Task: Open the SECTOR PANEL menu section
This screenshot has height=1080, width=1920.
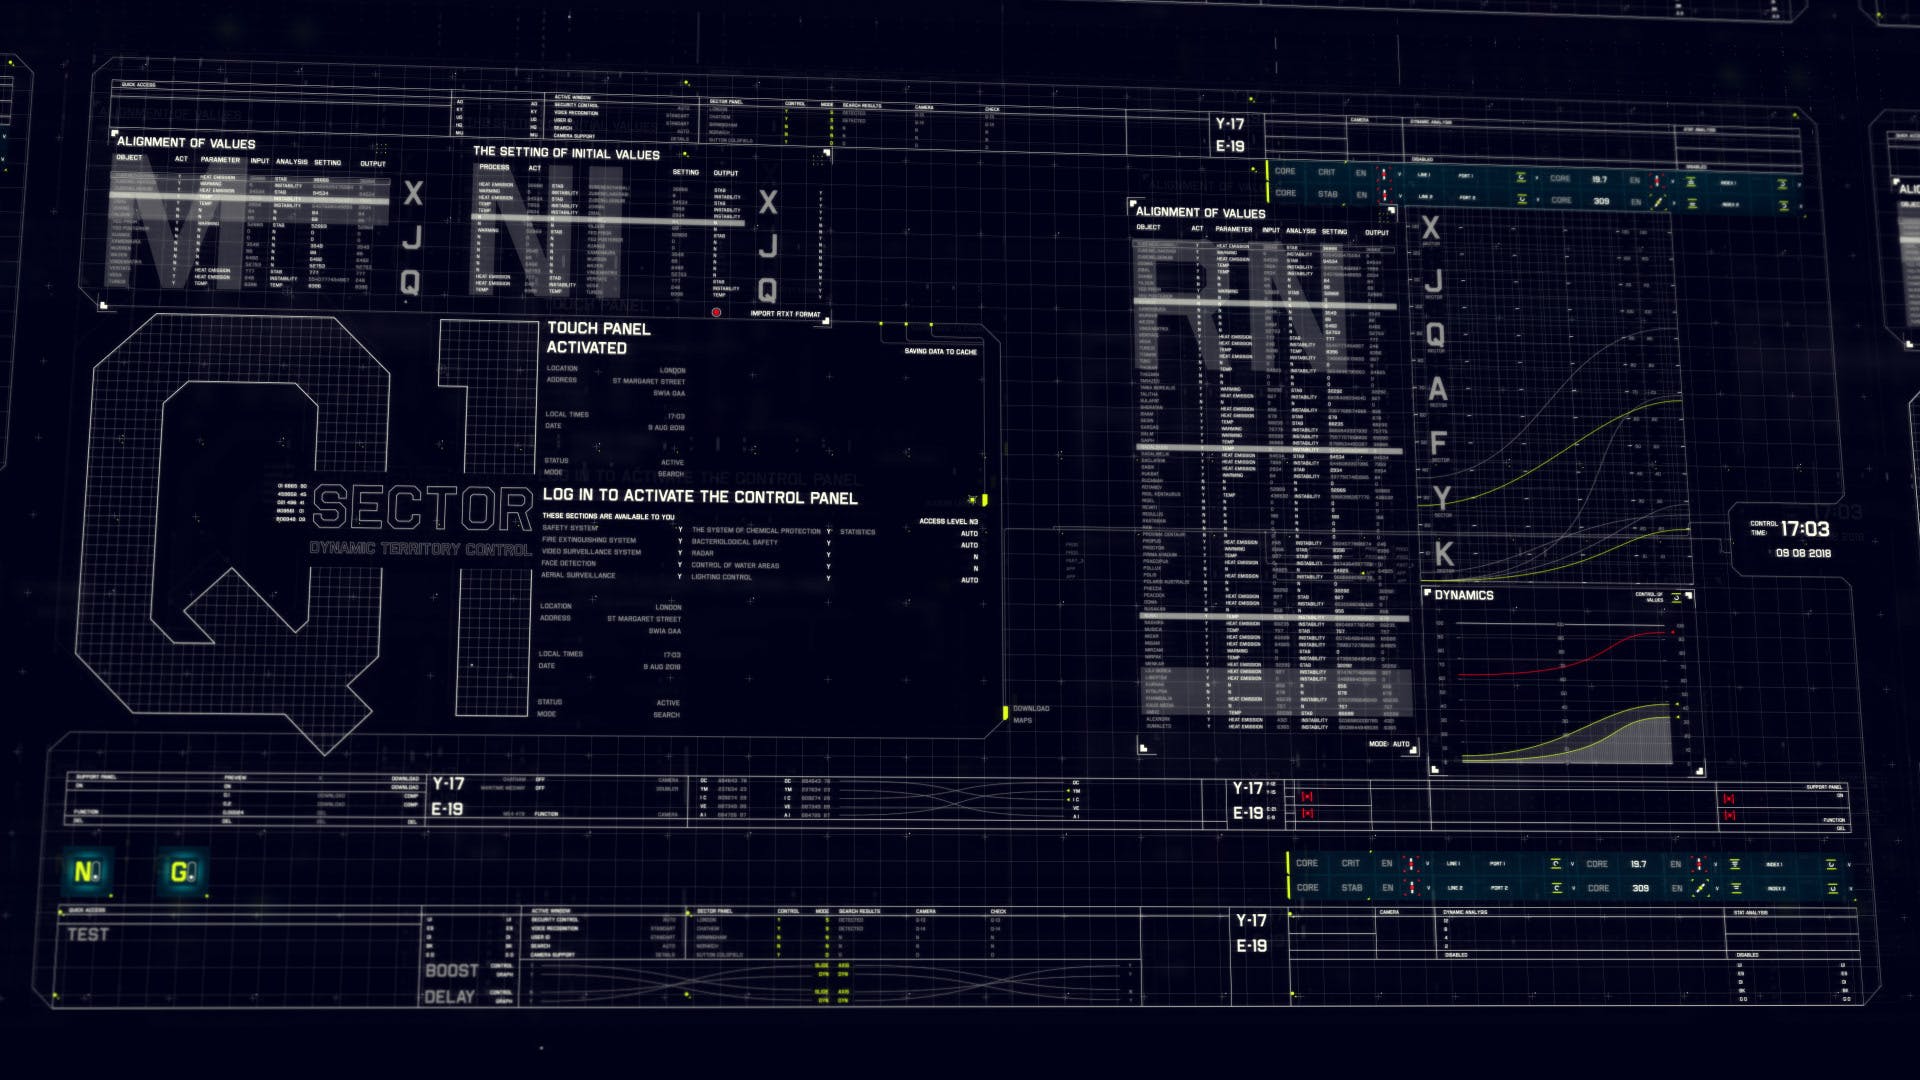Action: pos(725,101)
